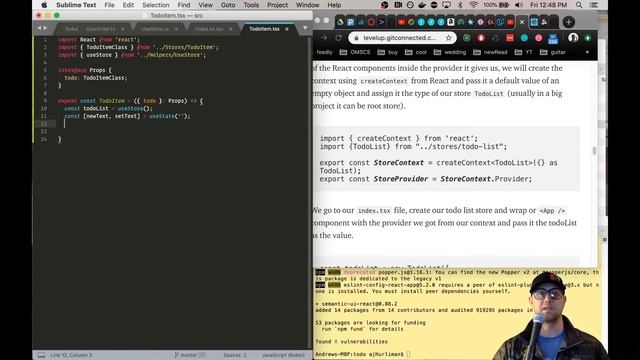Click the createContext inline code in article
The image size is (640, 360).
click(384, 81)
